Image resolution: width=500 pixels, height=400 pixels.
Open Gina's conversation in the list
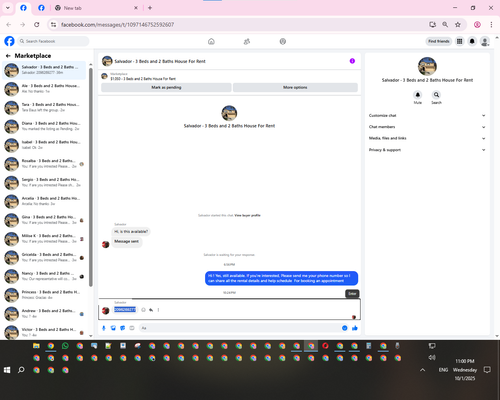tap(44, 220)
